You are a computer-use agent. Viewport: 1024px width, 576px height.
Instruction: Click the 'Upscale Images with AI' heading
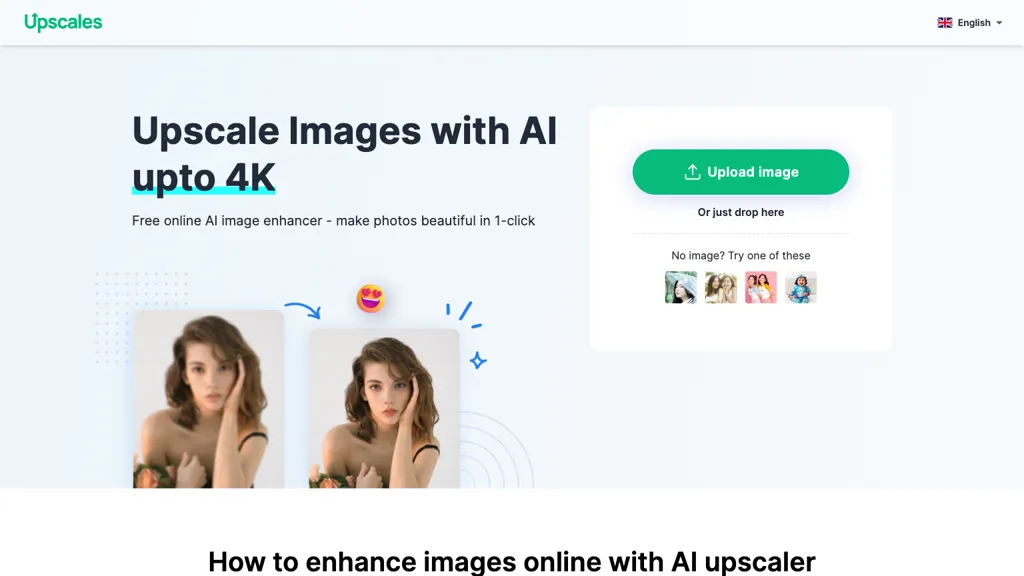pyautogui.click(x=344, y=131)
